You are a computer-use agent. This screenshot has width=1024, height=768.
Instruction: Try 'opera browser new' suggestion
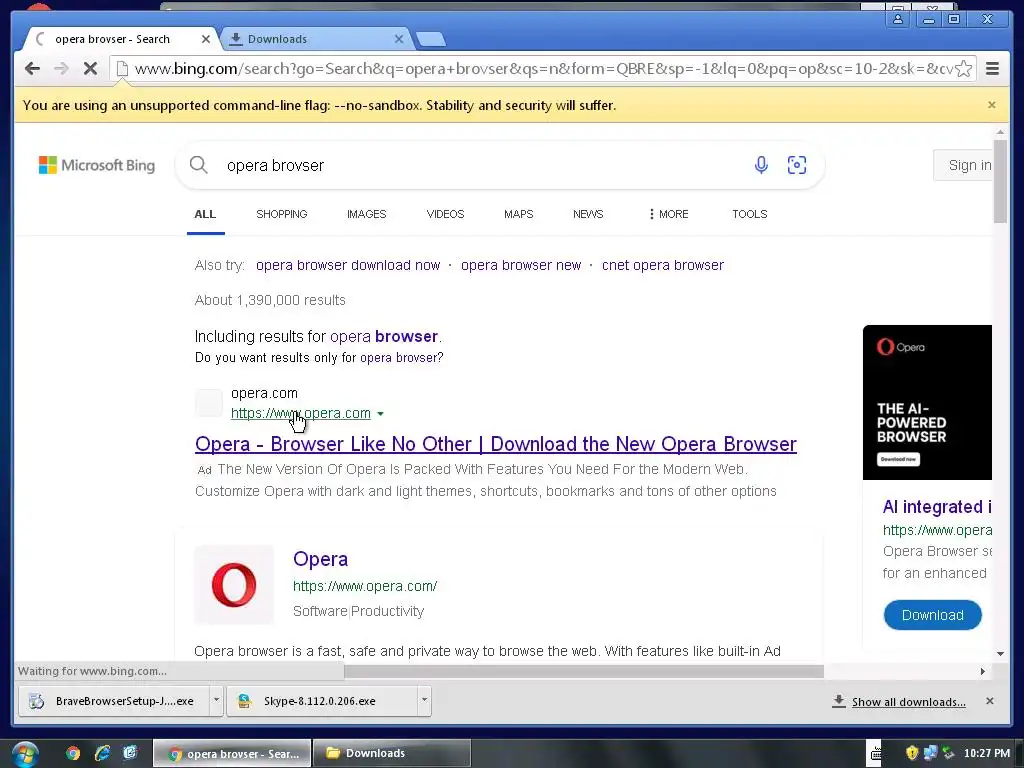(521, 265)
